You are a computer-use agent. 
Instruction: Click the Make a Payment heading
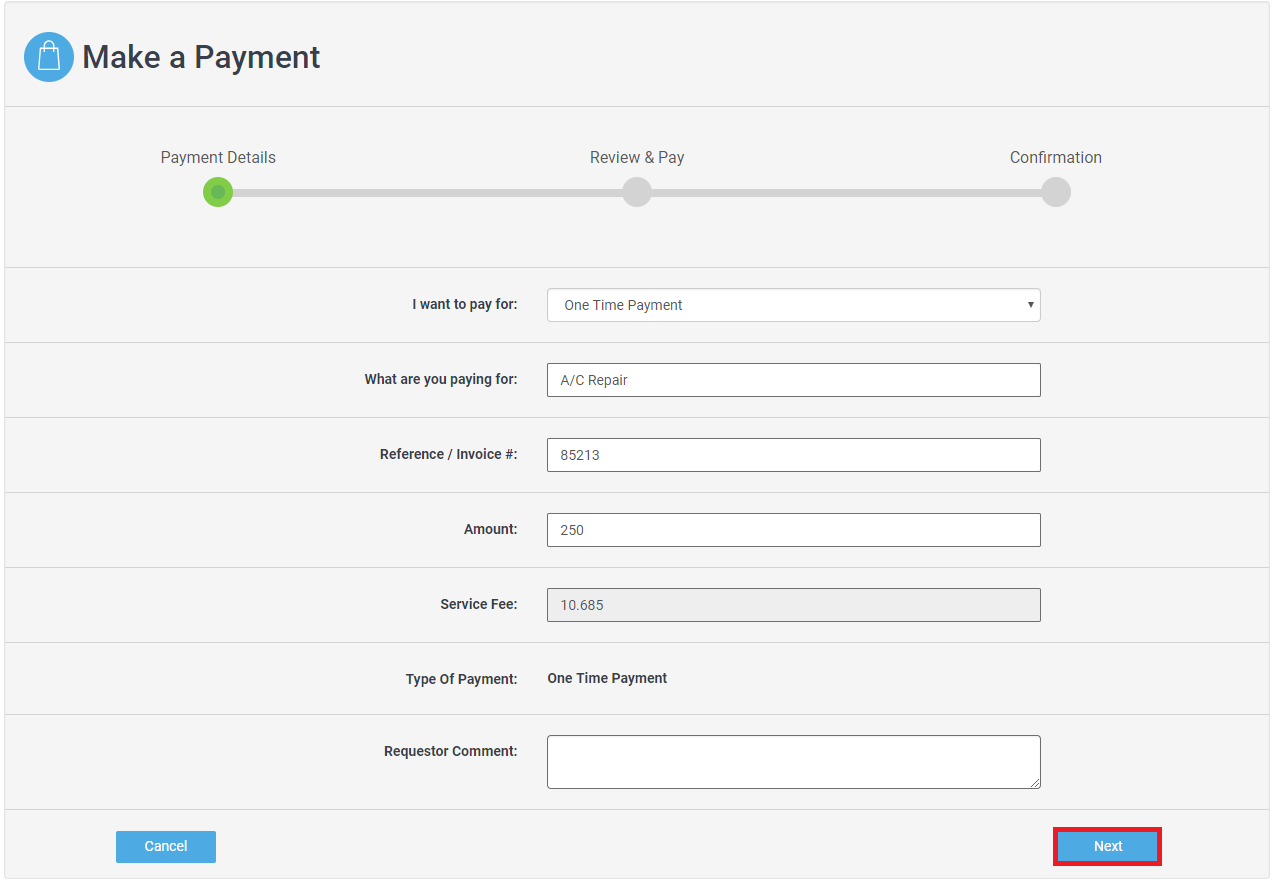click(x=201, y=57)
